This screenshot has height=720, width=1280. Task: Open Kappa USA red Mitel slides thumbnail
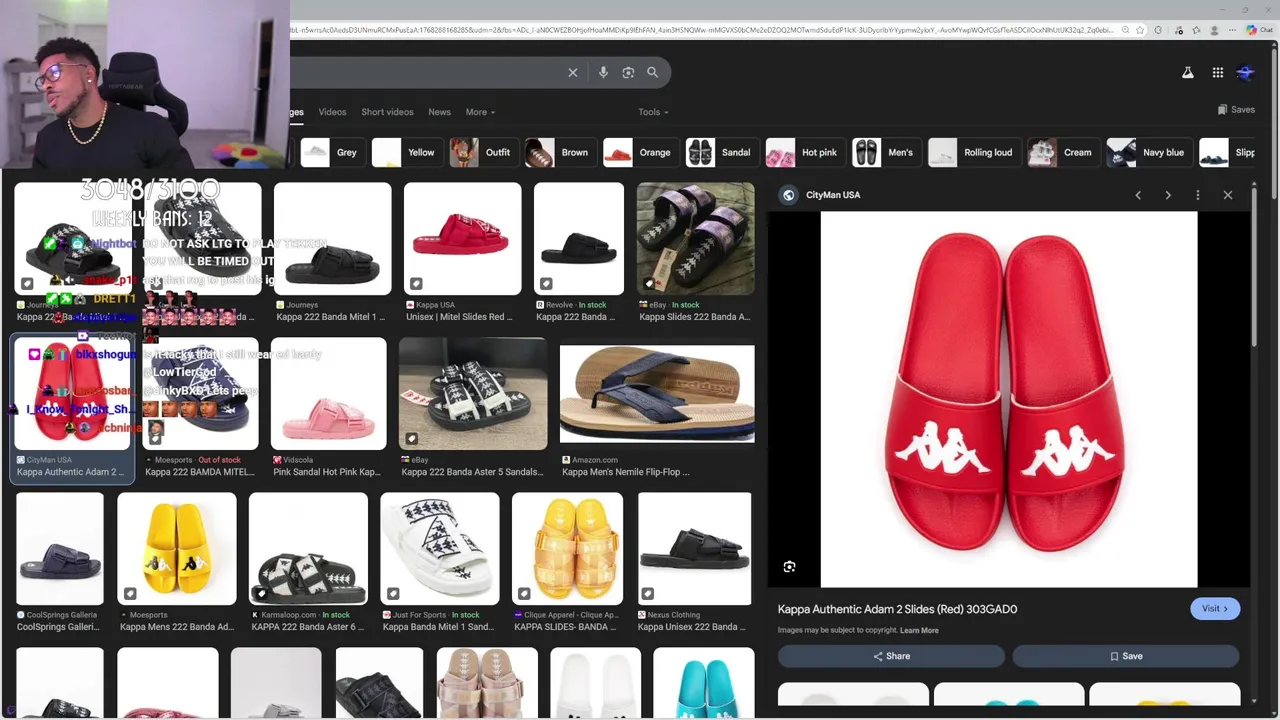click(462, 239)
